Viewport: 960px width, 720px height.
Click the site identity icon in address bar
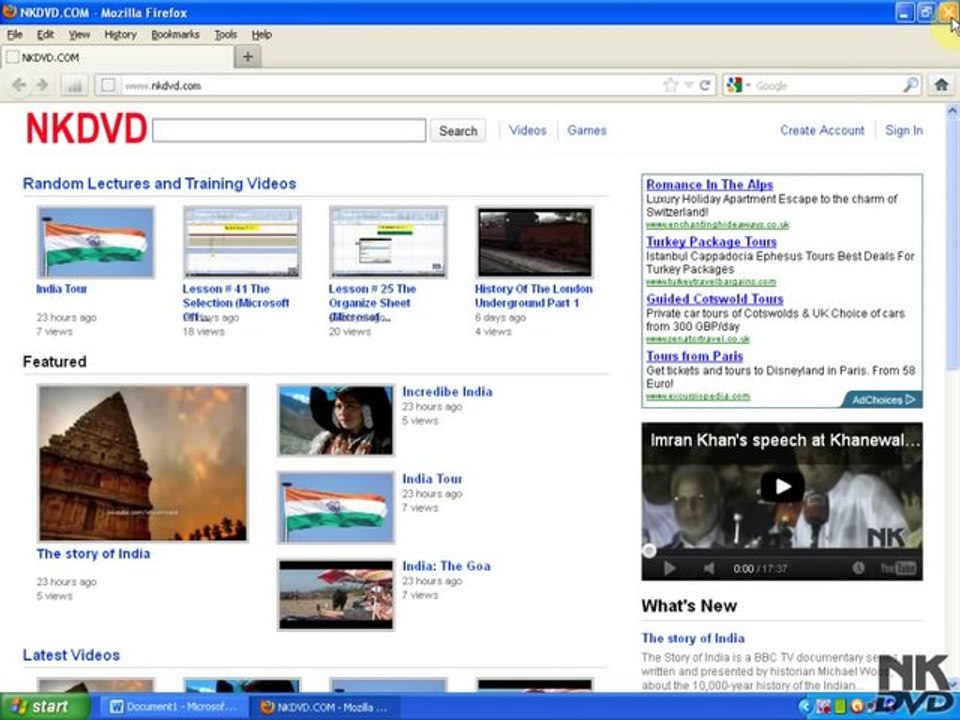pyautogui.click(x=108, y=85)
